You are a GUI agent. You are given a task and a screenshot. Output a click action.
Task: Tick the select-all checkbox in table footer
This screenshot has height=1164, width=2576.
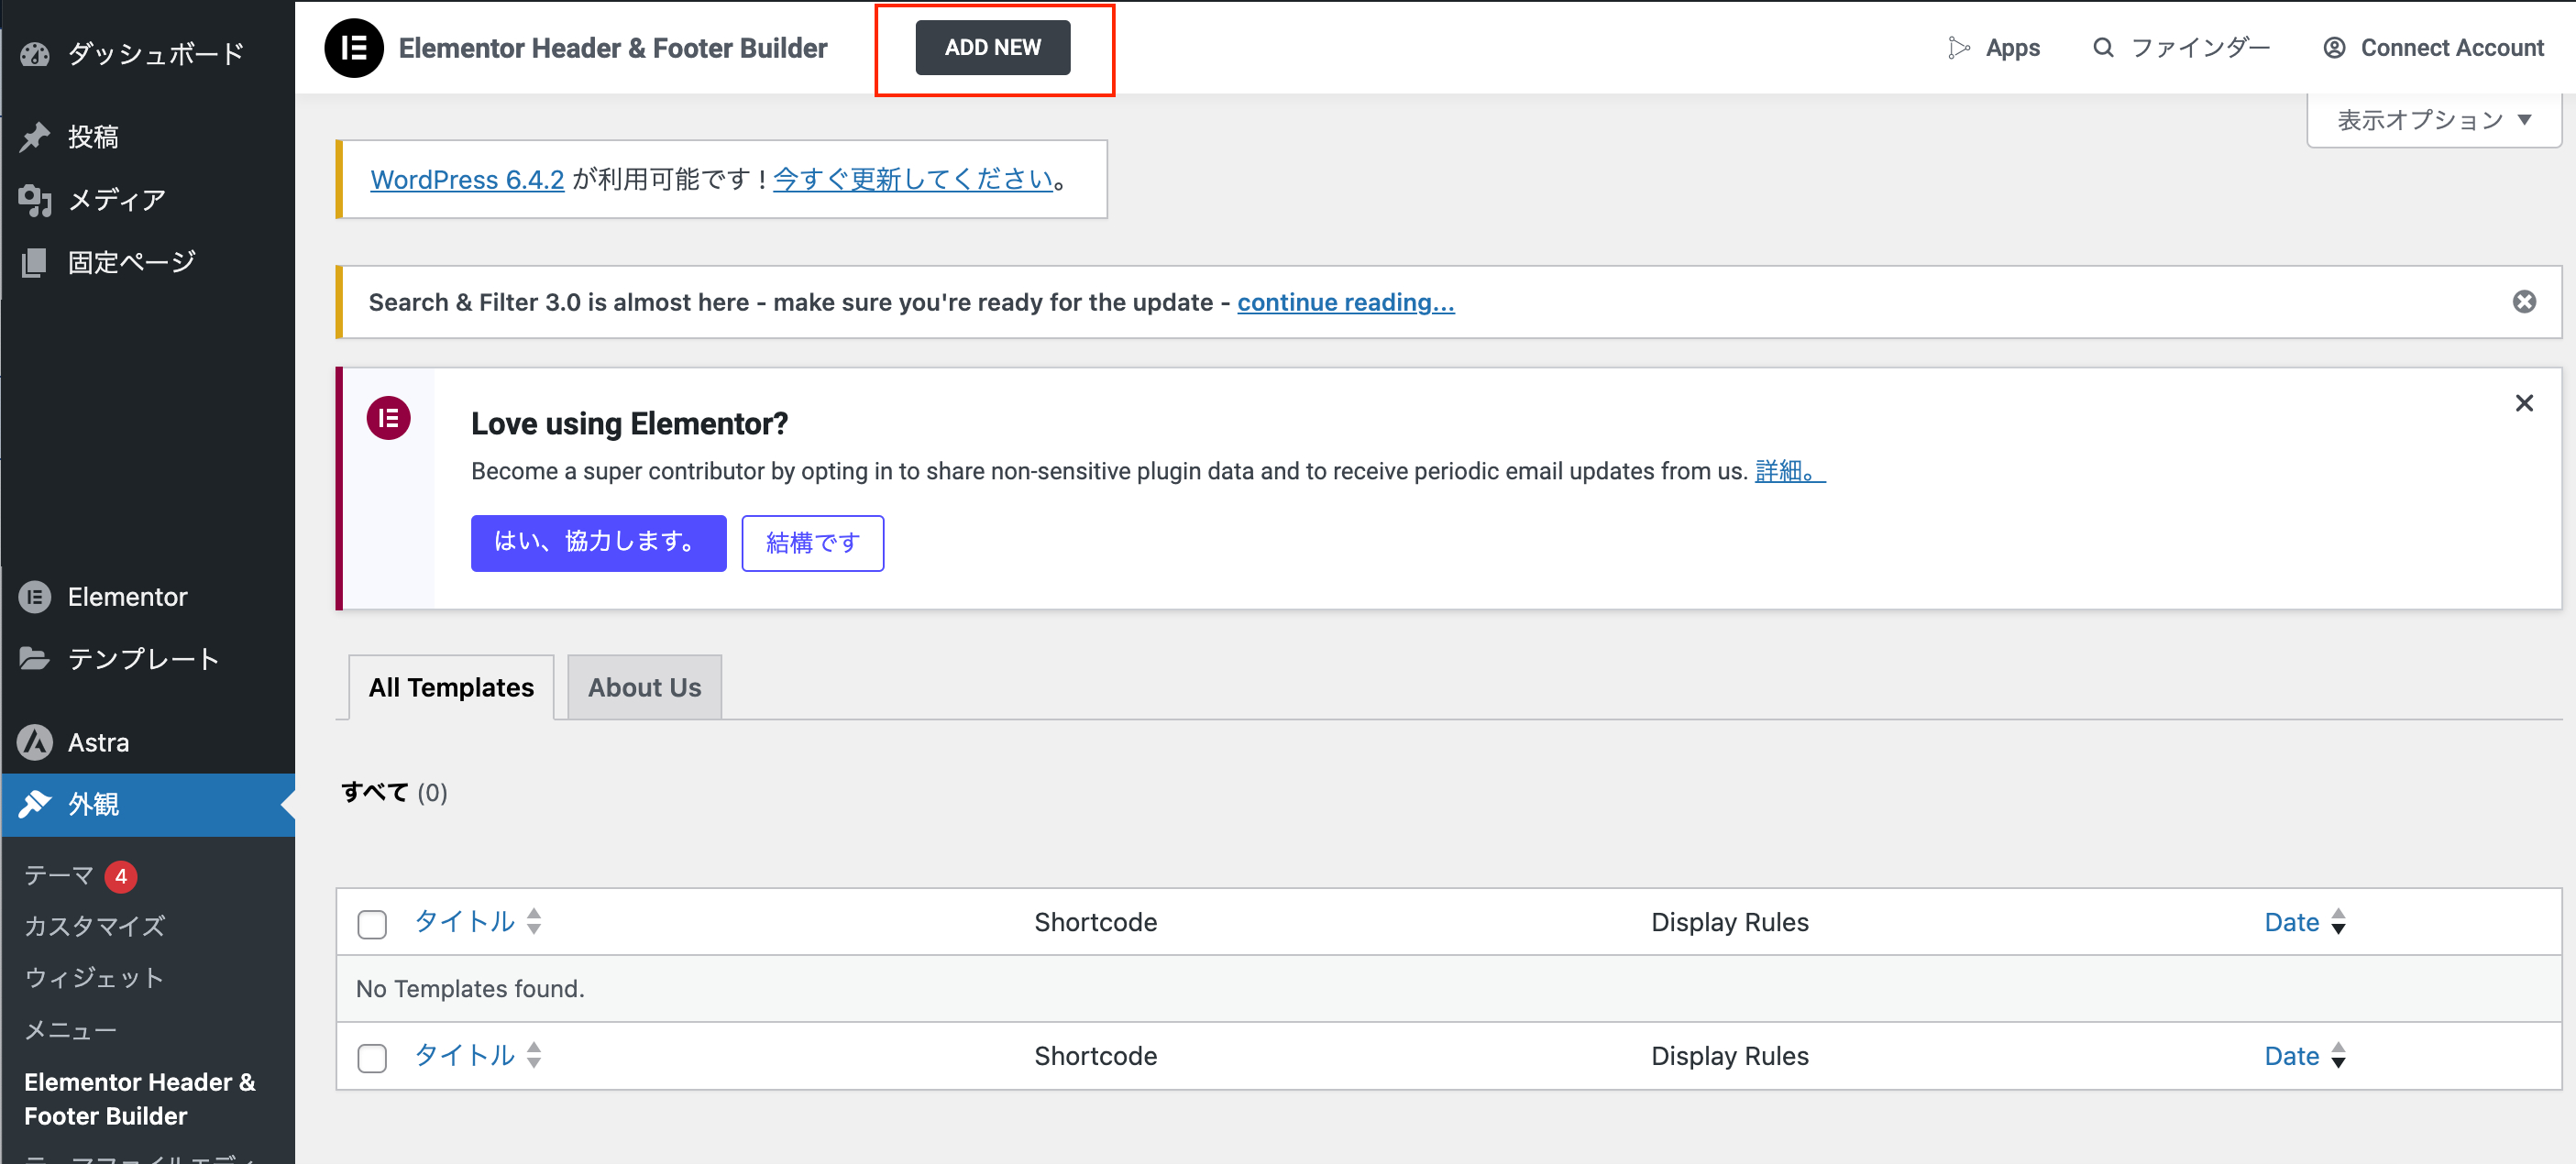point(372,1057)
